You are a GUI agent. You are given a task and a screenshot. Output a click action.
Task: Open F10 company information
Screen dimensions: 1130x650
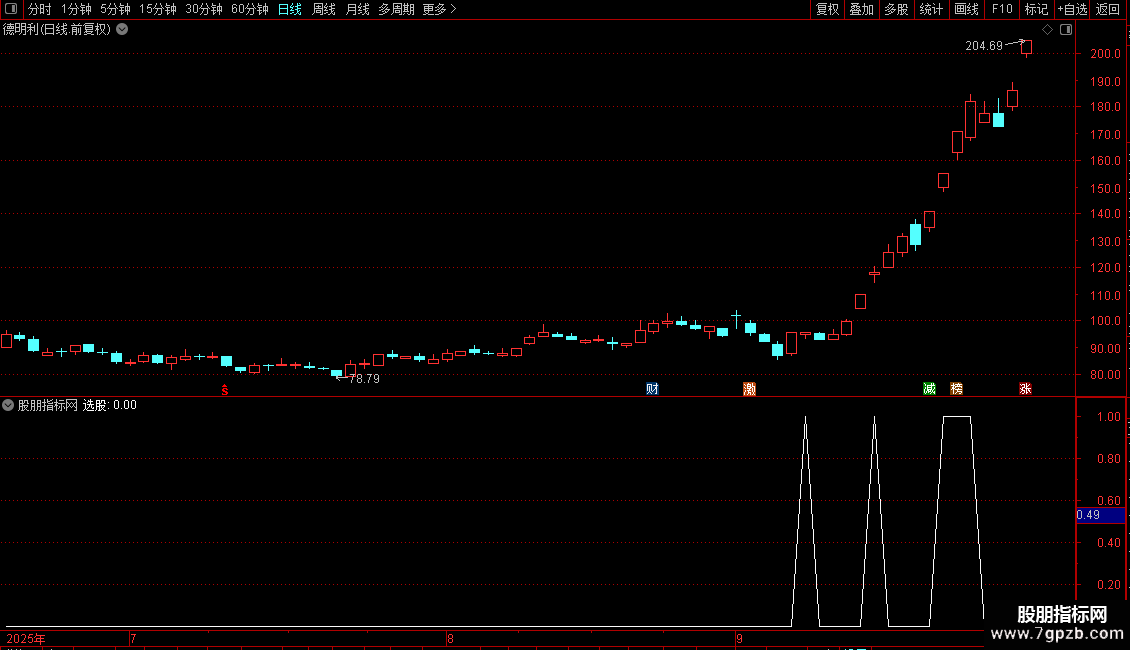[1002, 9]
